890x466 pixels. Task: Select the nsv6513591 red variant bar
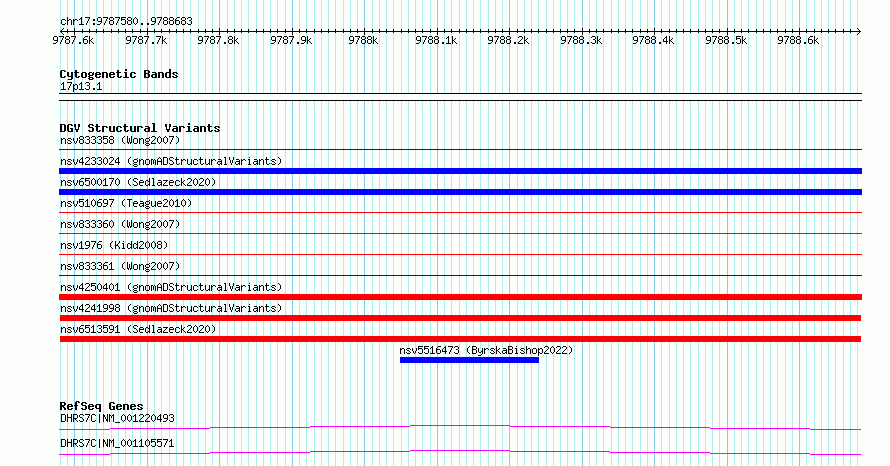tap(460, 339)
